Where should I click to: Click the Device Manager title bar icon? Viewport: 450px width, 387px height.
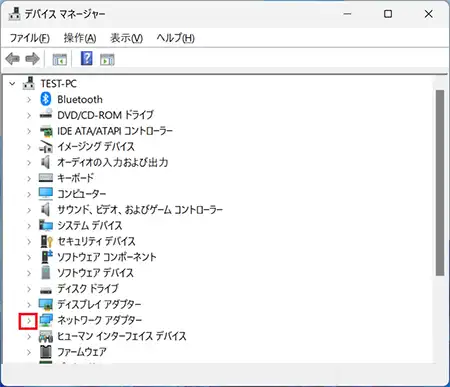(x=14, y=14)
